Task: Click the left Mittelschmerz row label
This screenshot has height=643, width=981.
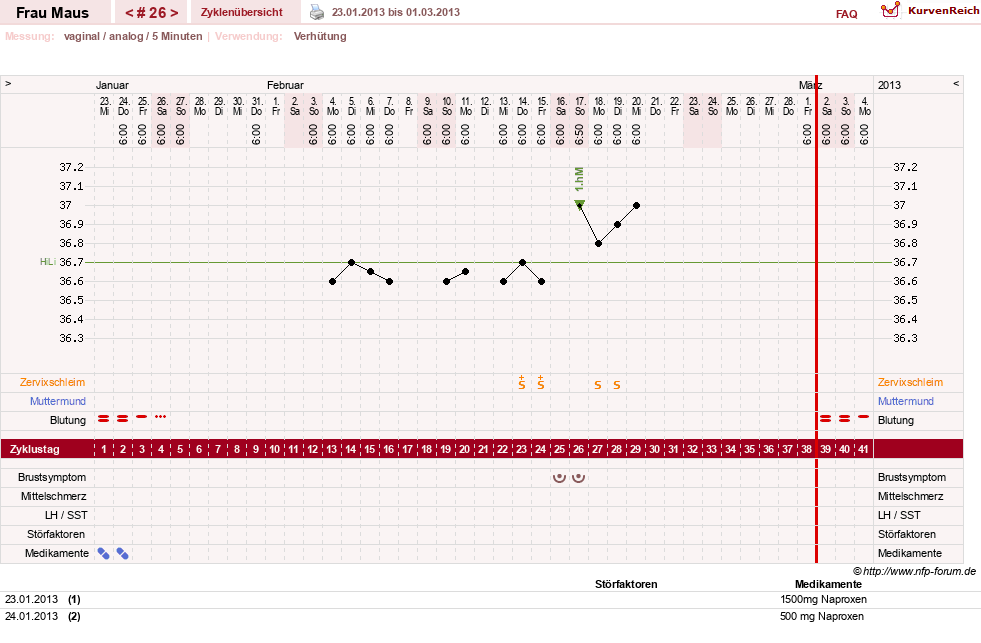Action: point(54,496)
